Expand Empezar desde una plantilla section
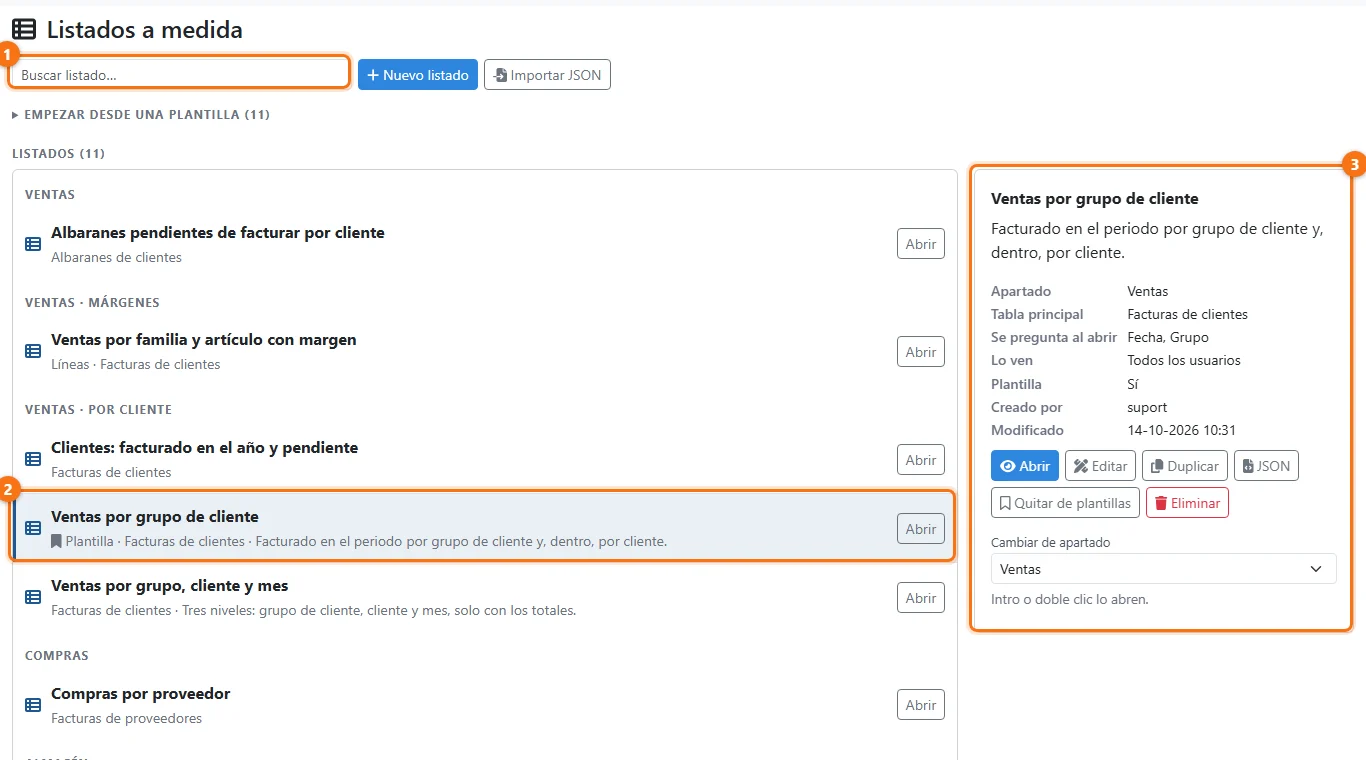The height and width of the screenshot is (760, 1366). pyautogui.click(x=141, y=115)
